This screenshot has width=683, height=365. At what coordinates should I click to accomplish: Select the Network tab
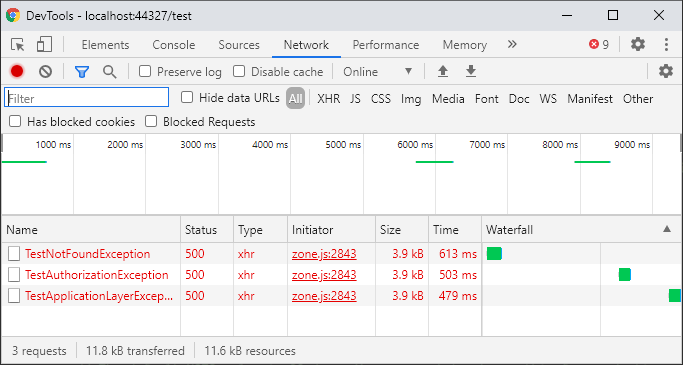click(306, 45)
